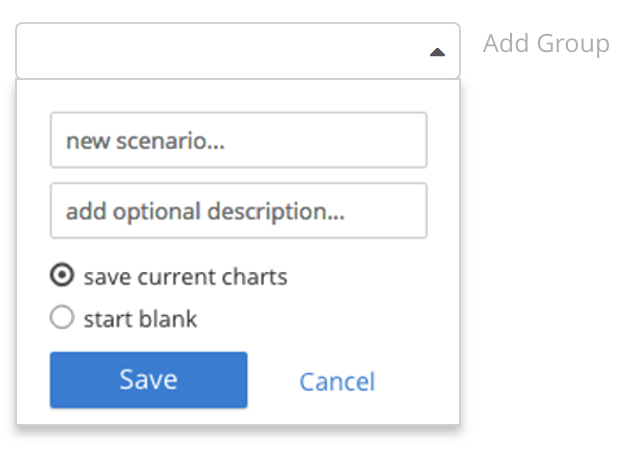Click the "save current charts" label text
Viewport: 620px width, 455px height.
pyautogui.click(x=185, y=277)
